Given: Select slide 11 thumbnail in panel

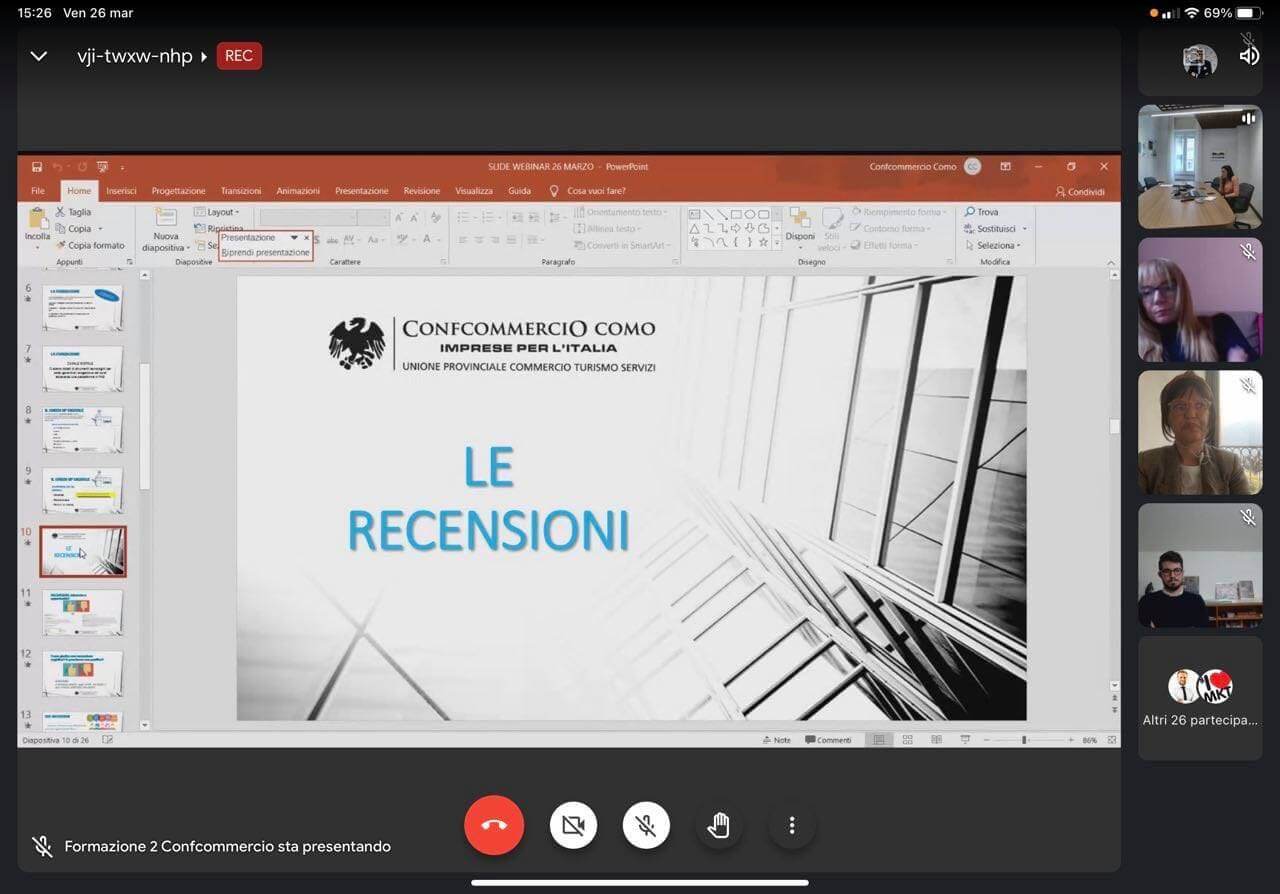Looking at the screenshot, I should [x=83, y=612].
